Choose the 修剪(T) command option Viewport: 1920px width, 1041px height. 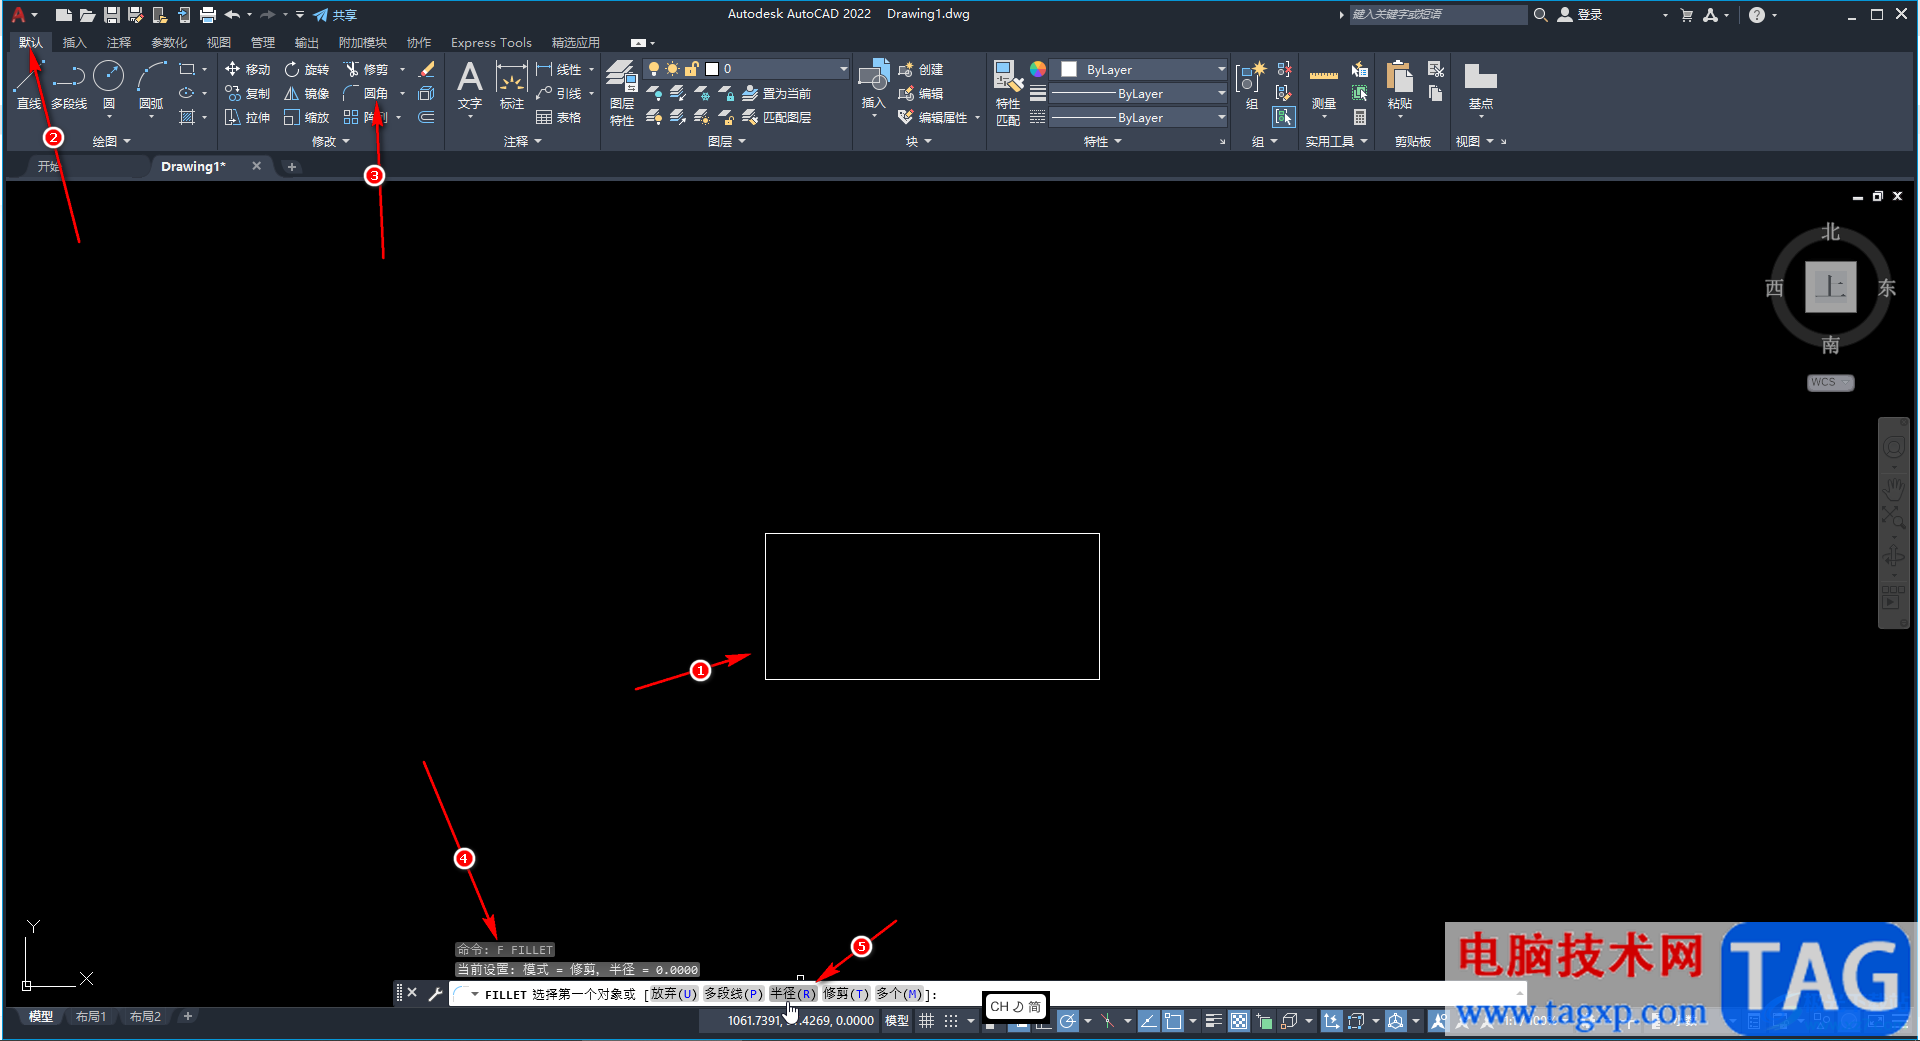pos(846,994)
